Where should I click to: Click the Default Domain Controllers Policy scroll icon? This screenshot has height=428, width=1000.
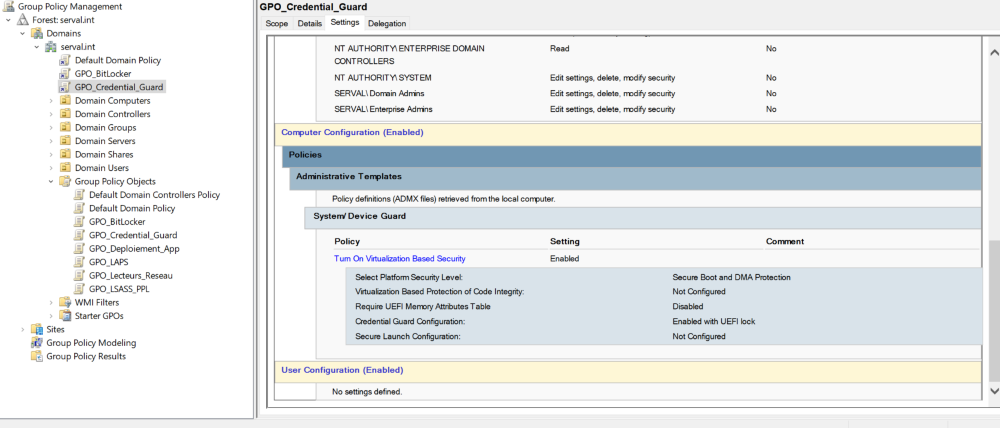(79, 195)
